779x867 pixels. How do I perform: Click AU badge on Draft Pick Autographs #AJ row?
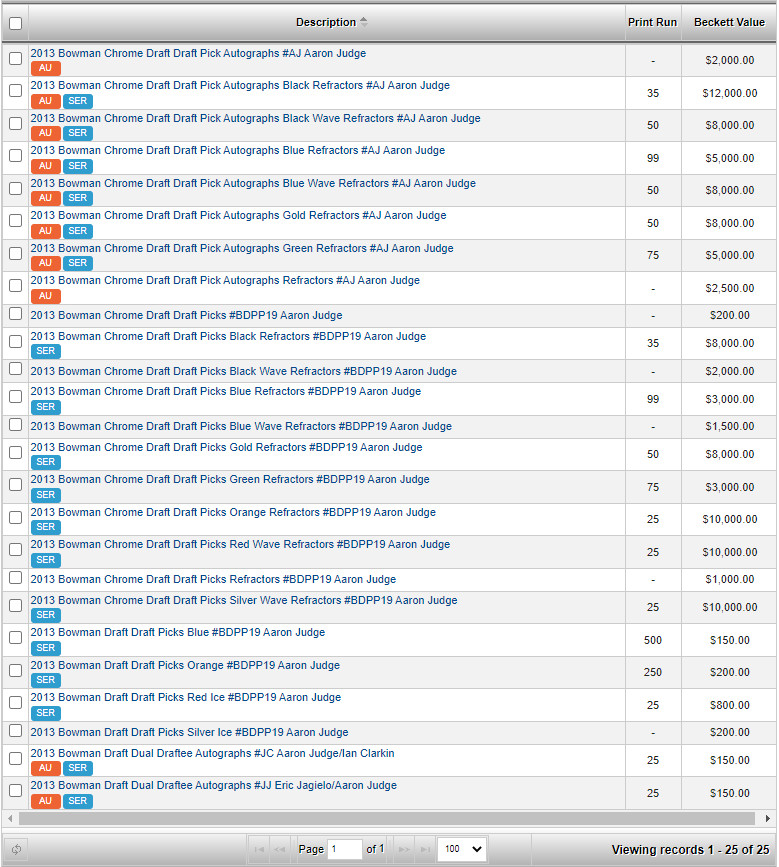click(x=45, y=68)
